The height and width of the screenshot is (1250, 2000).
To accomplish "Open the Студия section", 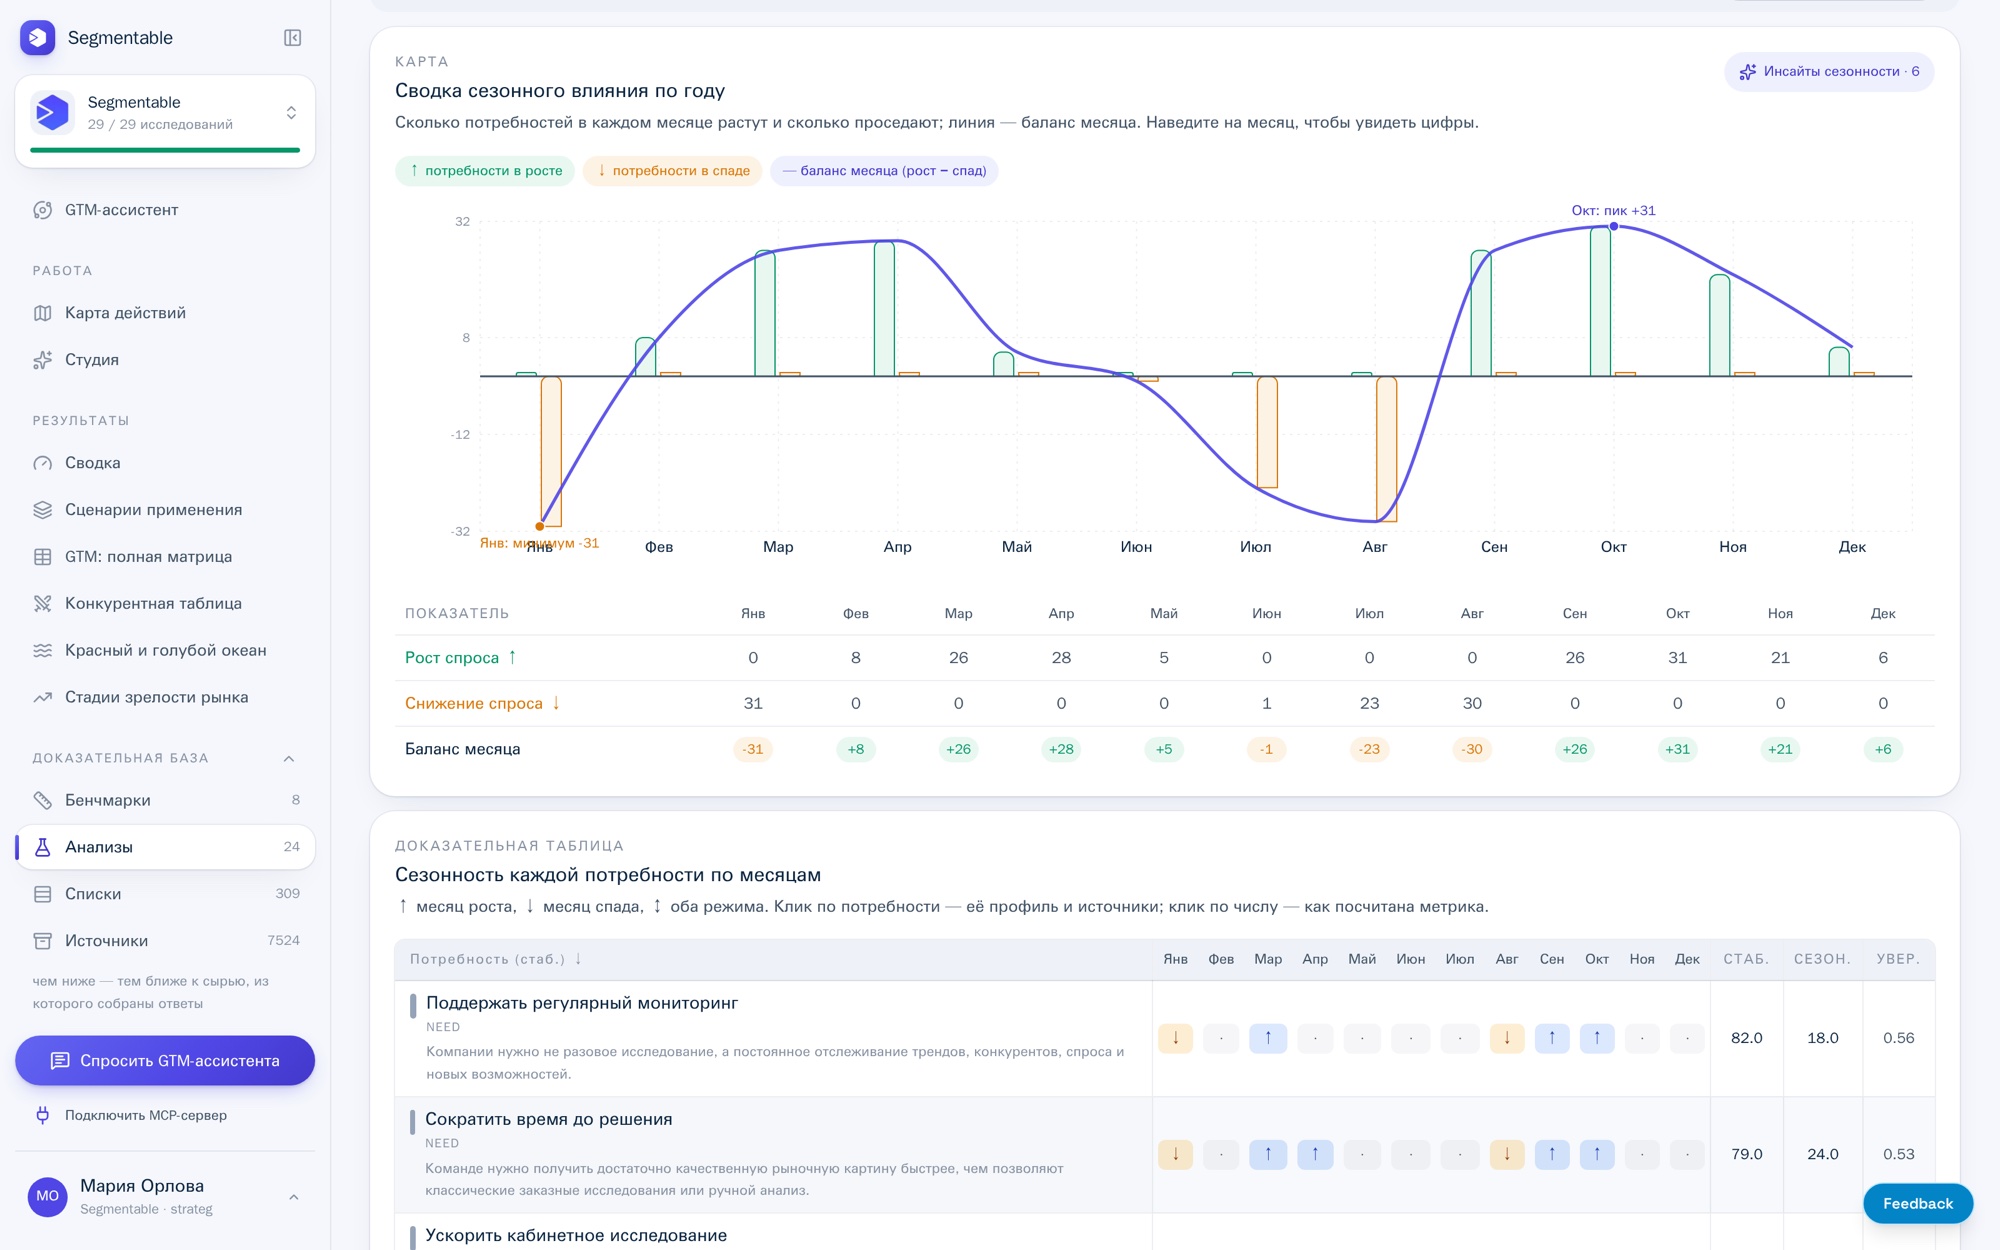I will 165,360.
